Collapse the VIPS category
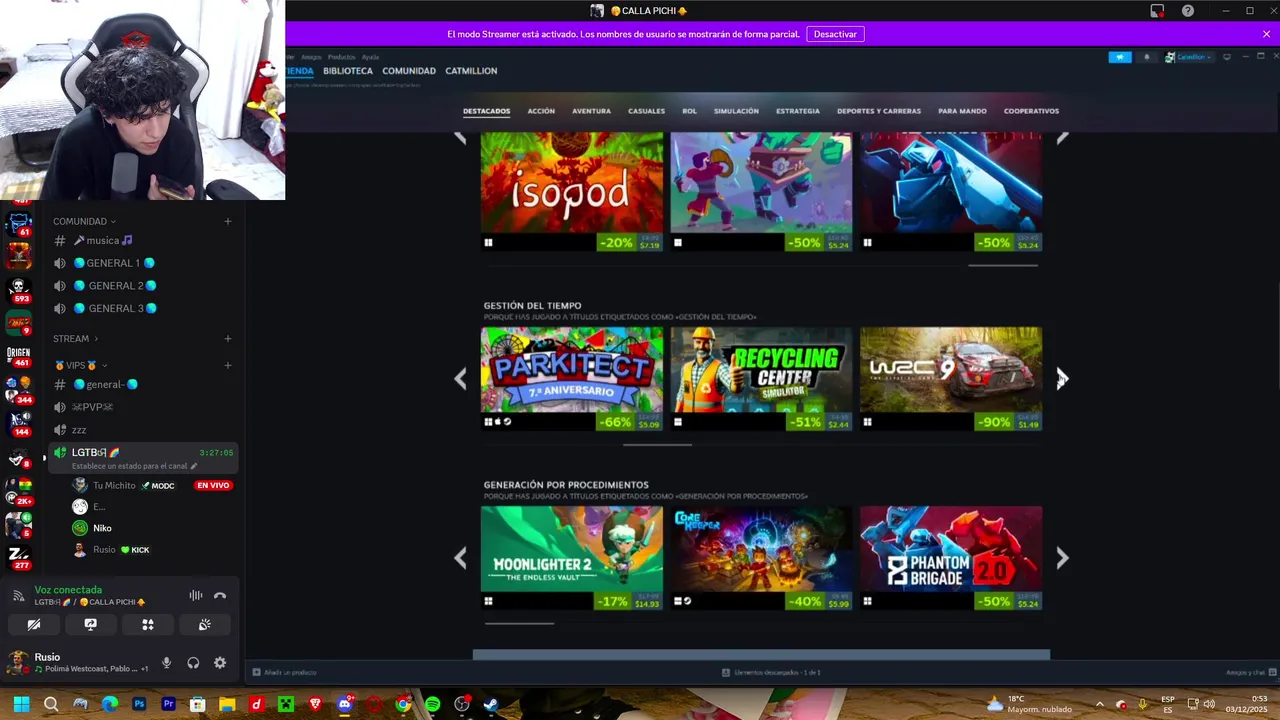This screenshot has width=1280, height=720. pyautogui.click(x=80, y=365)
